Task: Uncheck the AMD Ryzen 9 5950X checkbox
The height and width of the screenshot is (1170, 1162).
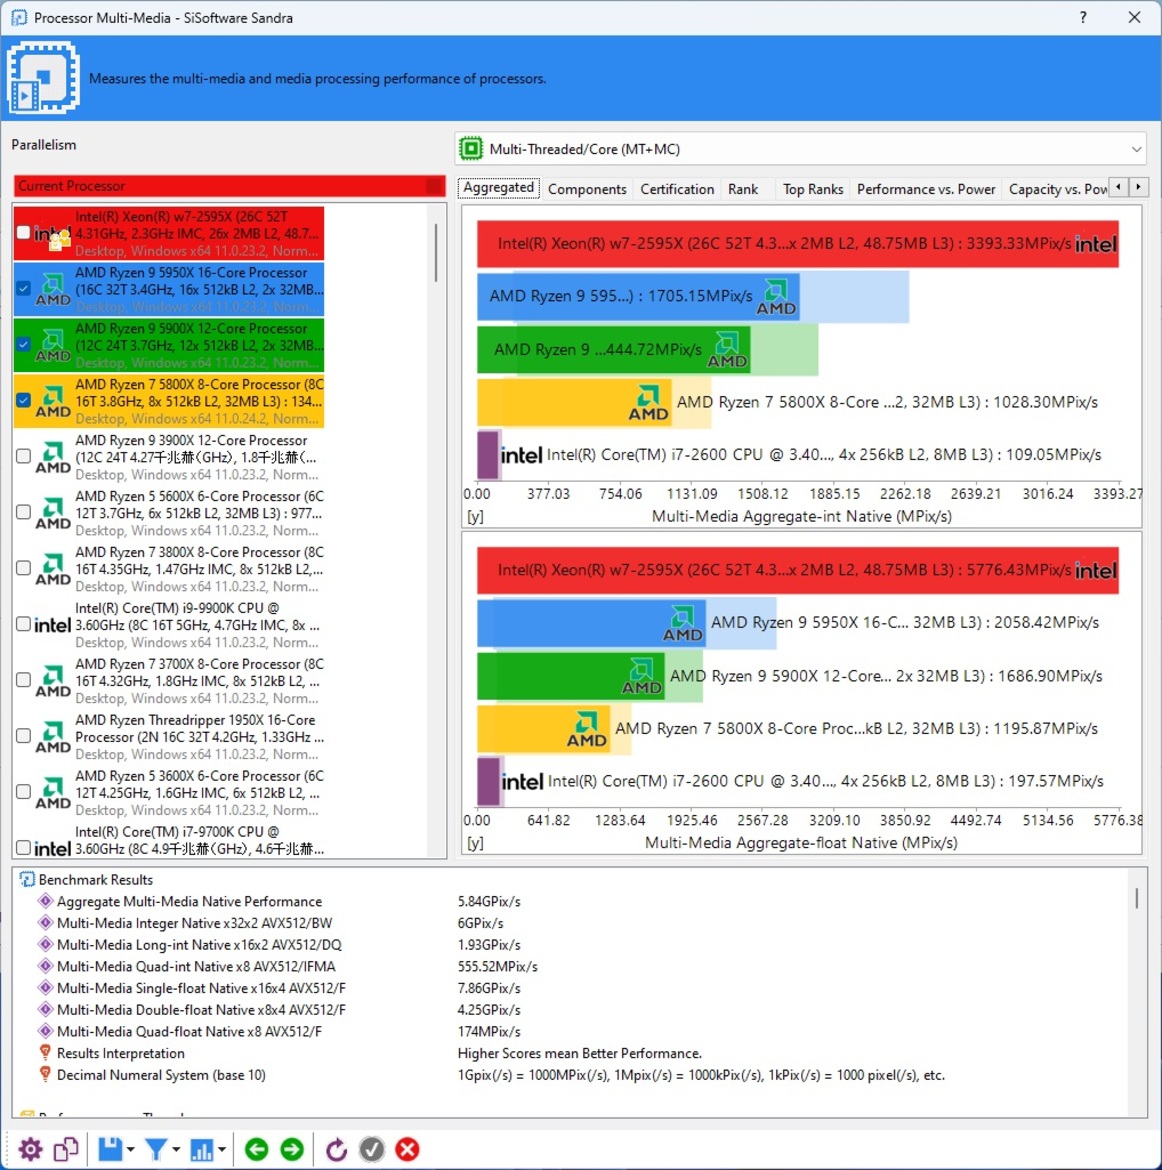Action: [23, 288]
